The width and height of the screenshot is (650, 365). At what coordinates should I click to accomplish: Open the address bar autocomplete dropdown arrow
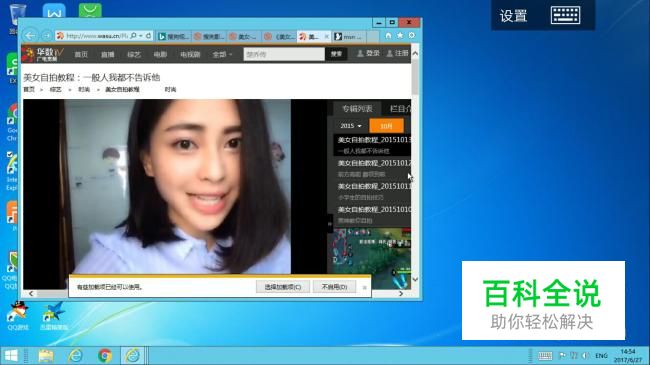141,36
